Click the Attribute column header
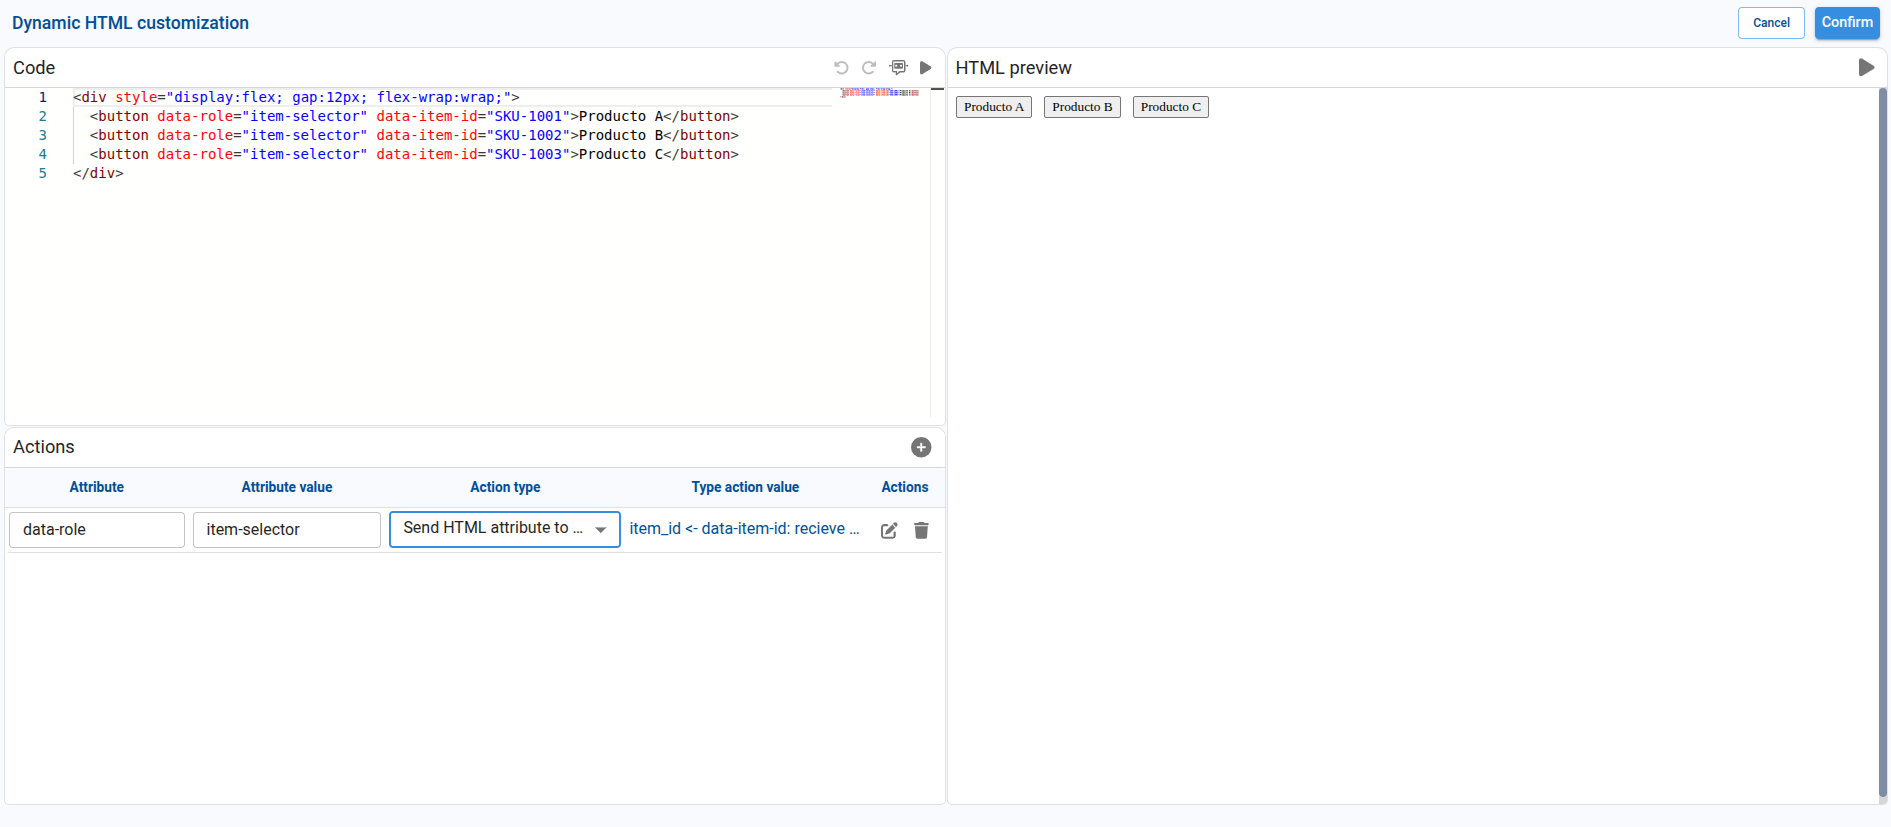 click(97, 487)
